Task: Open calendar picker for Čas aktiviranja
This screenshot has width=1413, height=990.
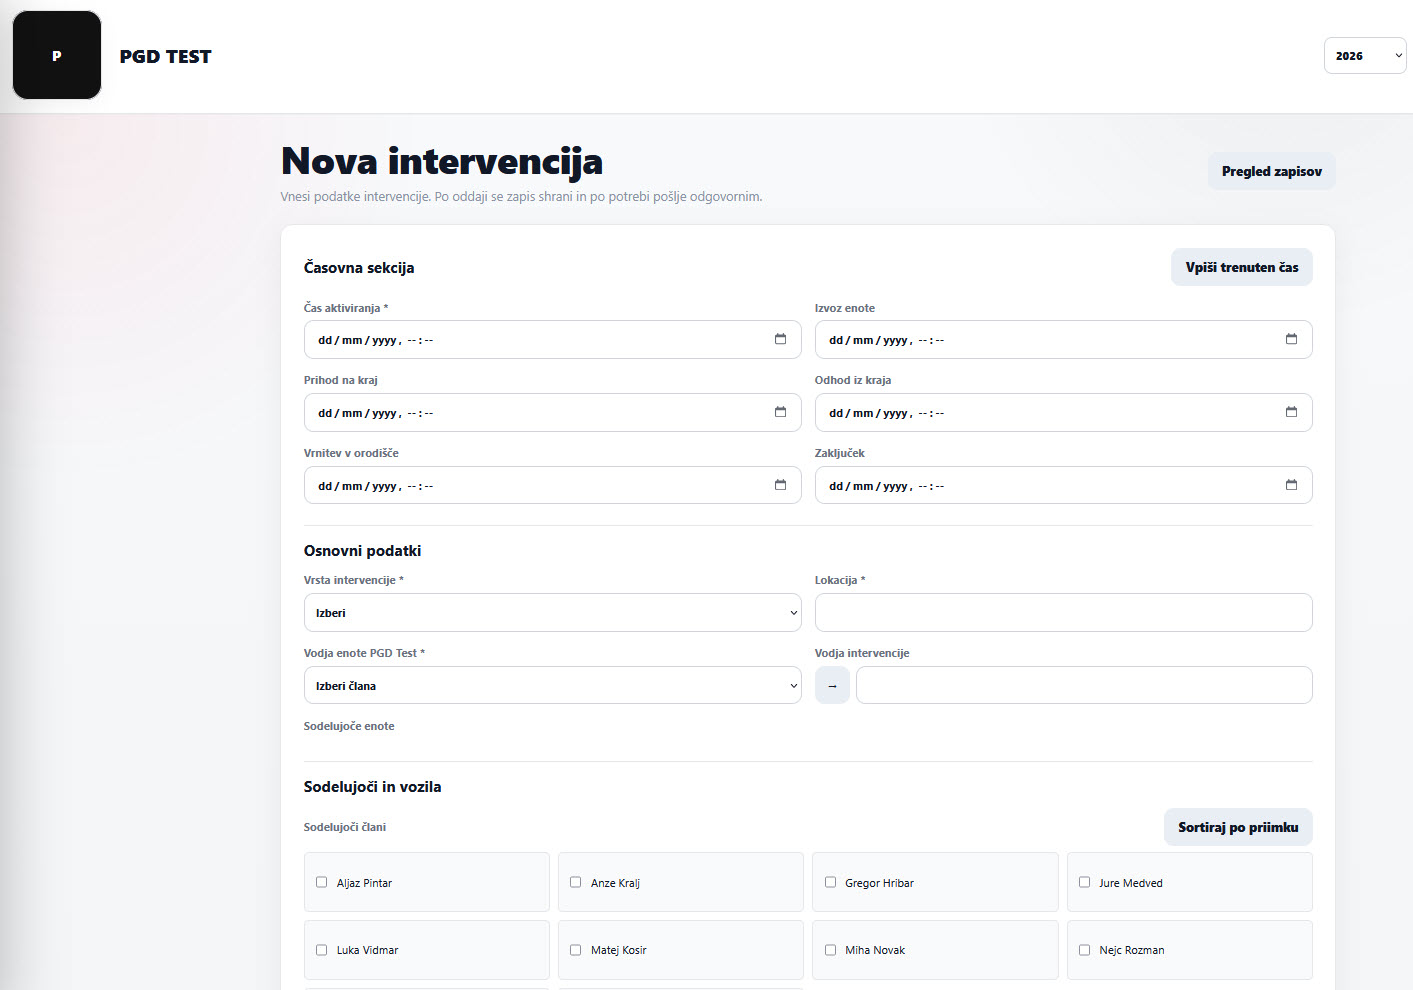Action: (780, 339)
